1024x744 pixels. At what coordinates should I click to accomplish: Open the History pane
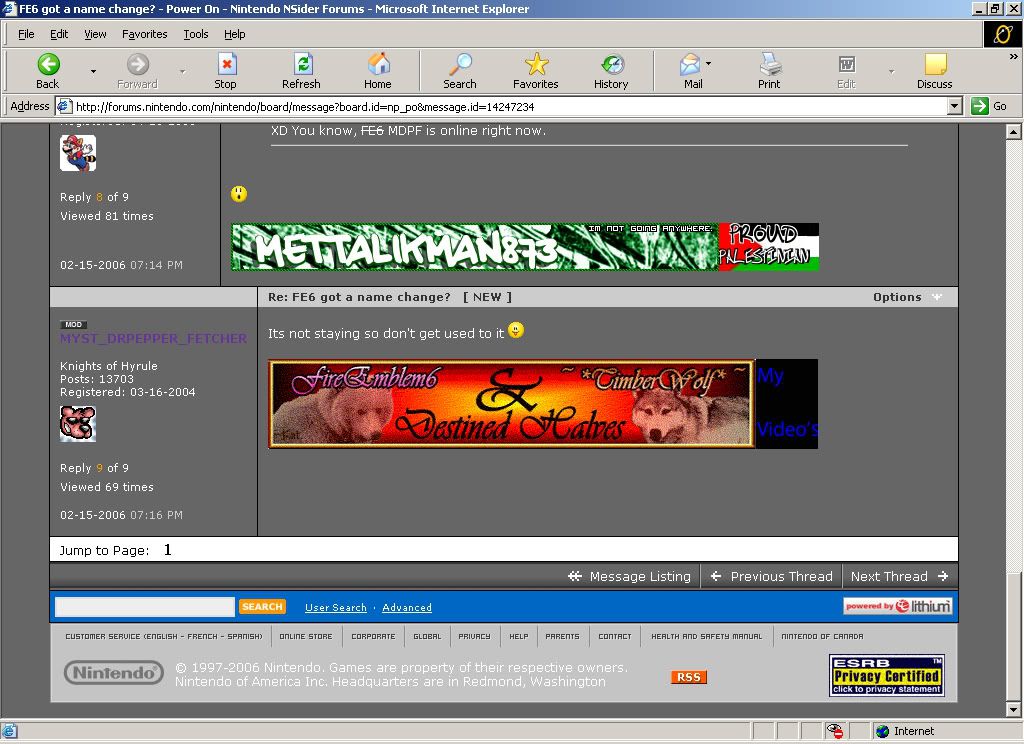pyautogui.click(x=611, y=71)
